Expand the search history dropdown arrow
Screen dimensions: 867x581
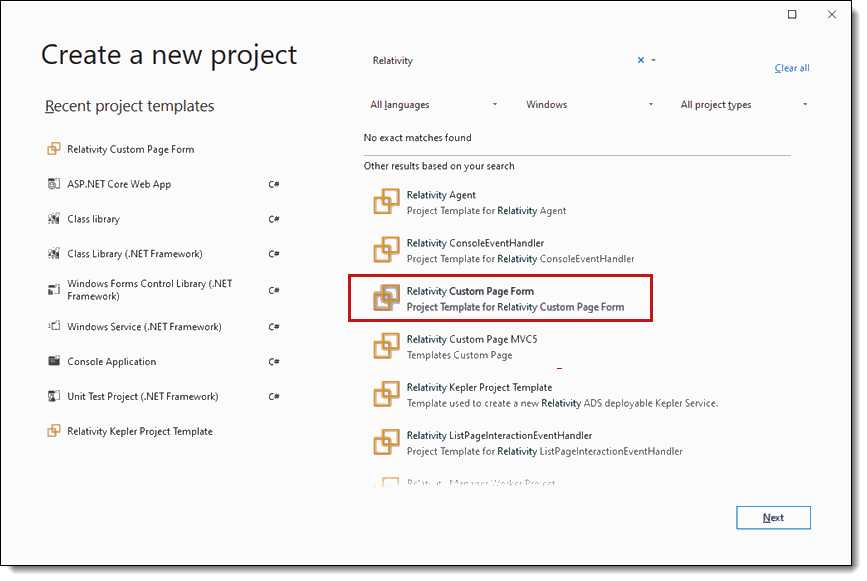click(654, 60)
